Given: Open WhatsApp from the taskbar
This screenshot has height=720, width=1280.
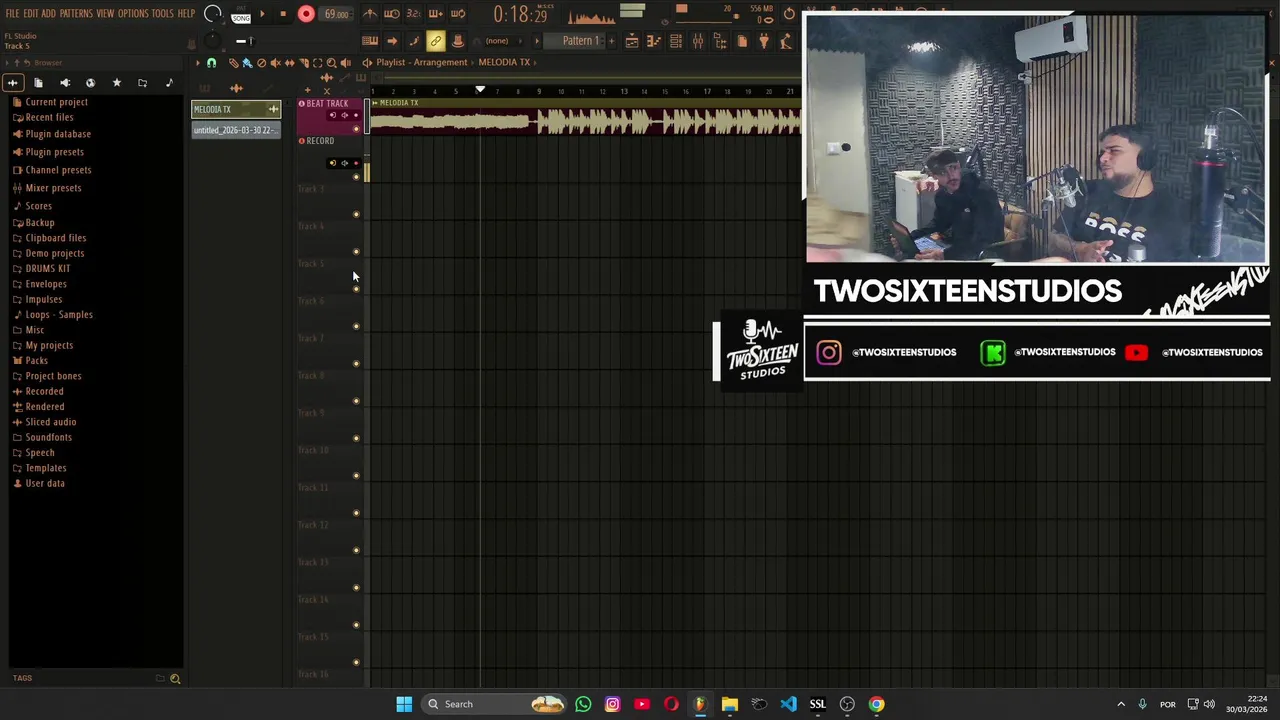Looking at the screenshot, I should click(583, 704).
